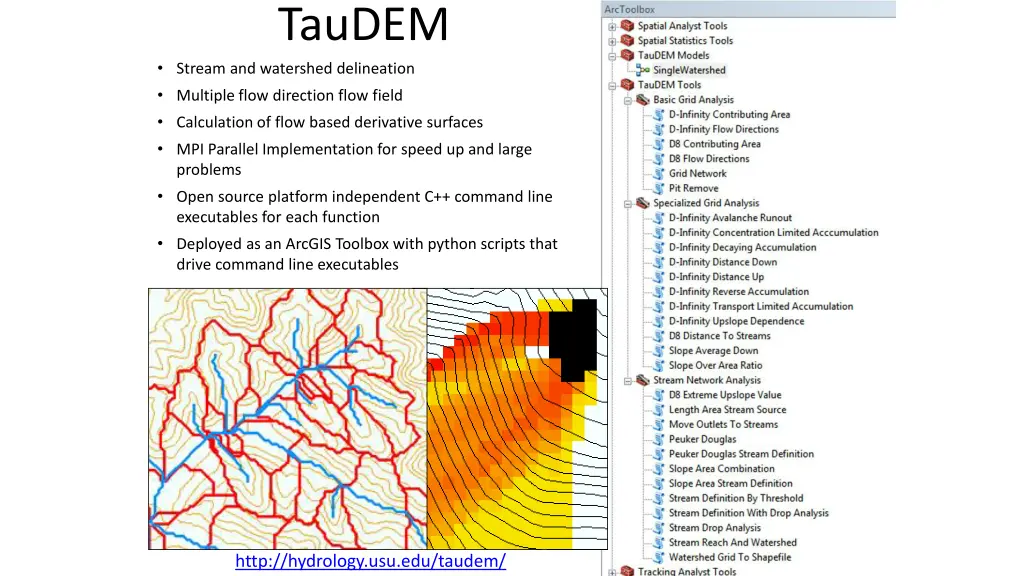
Task: Click the Stream Network Analysis toolset icon
Action: (643, 380)
